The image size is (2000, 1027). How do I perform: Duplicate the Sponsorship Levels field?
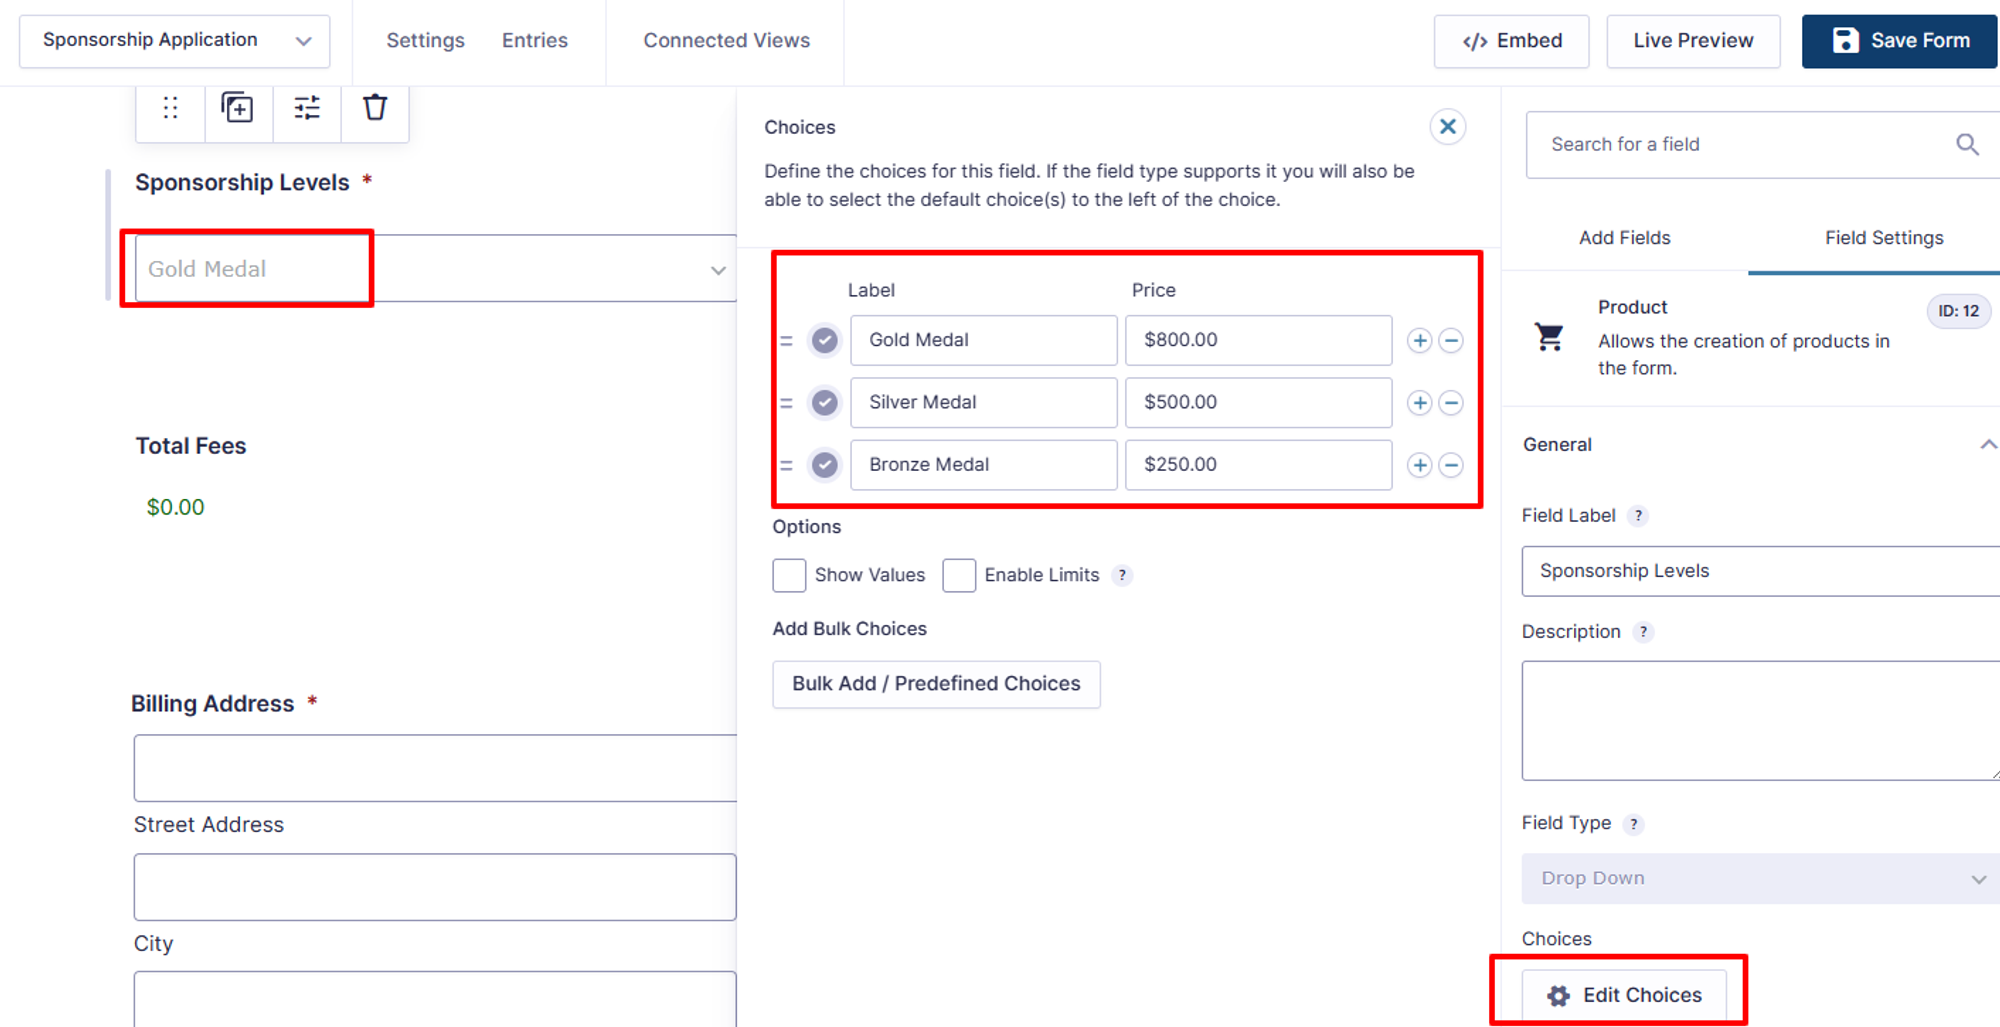[x=237, y=108]
